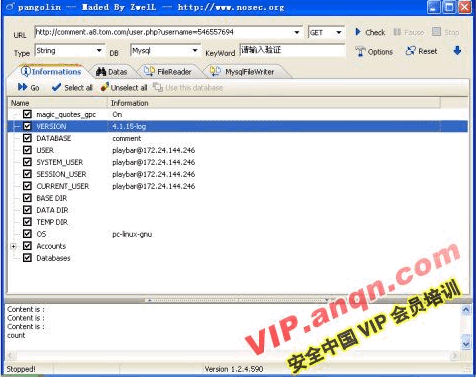Click the Check play icon
476x377 pixels.
point(358,32)
